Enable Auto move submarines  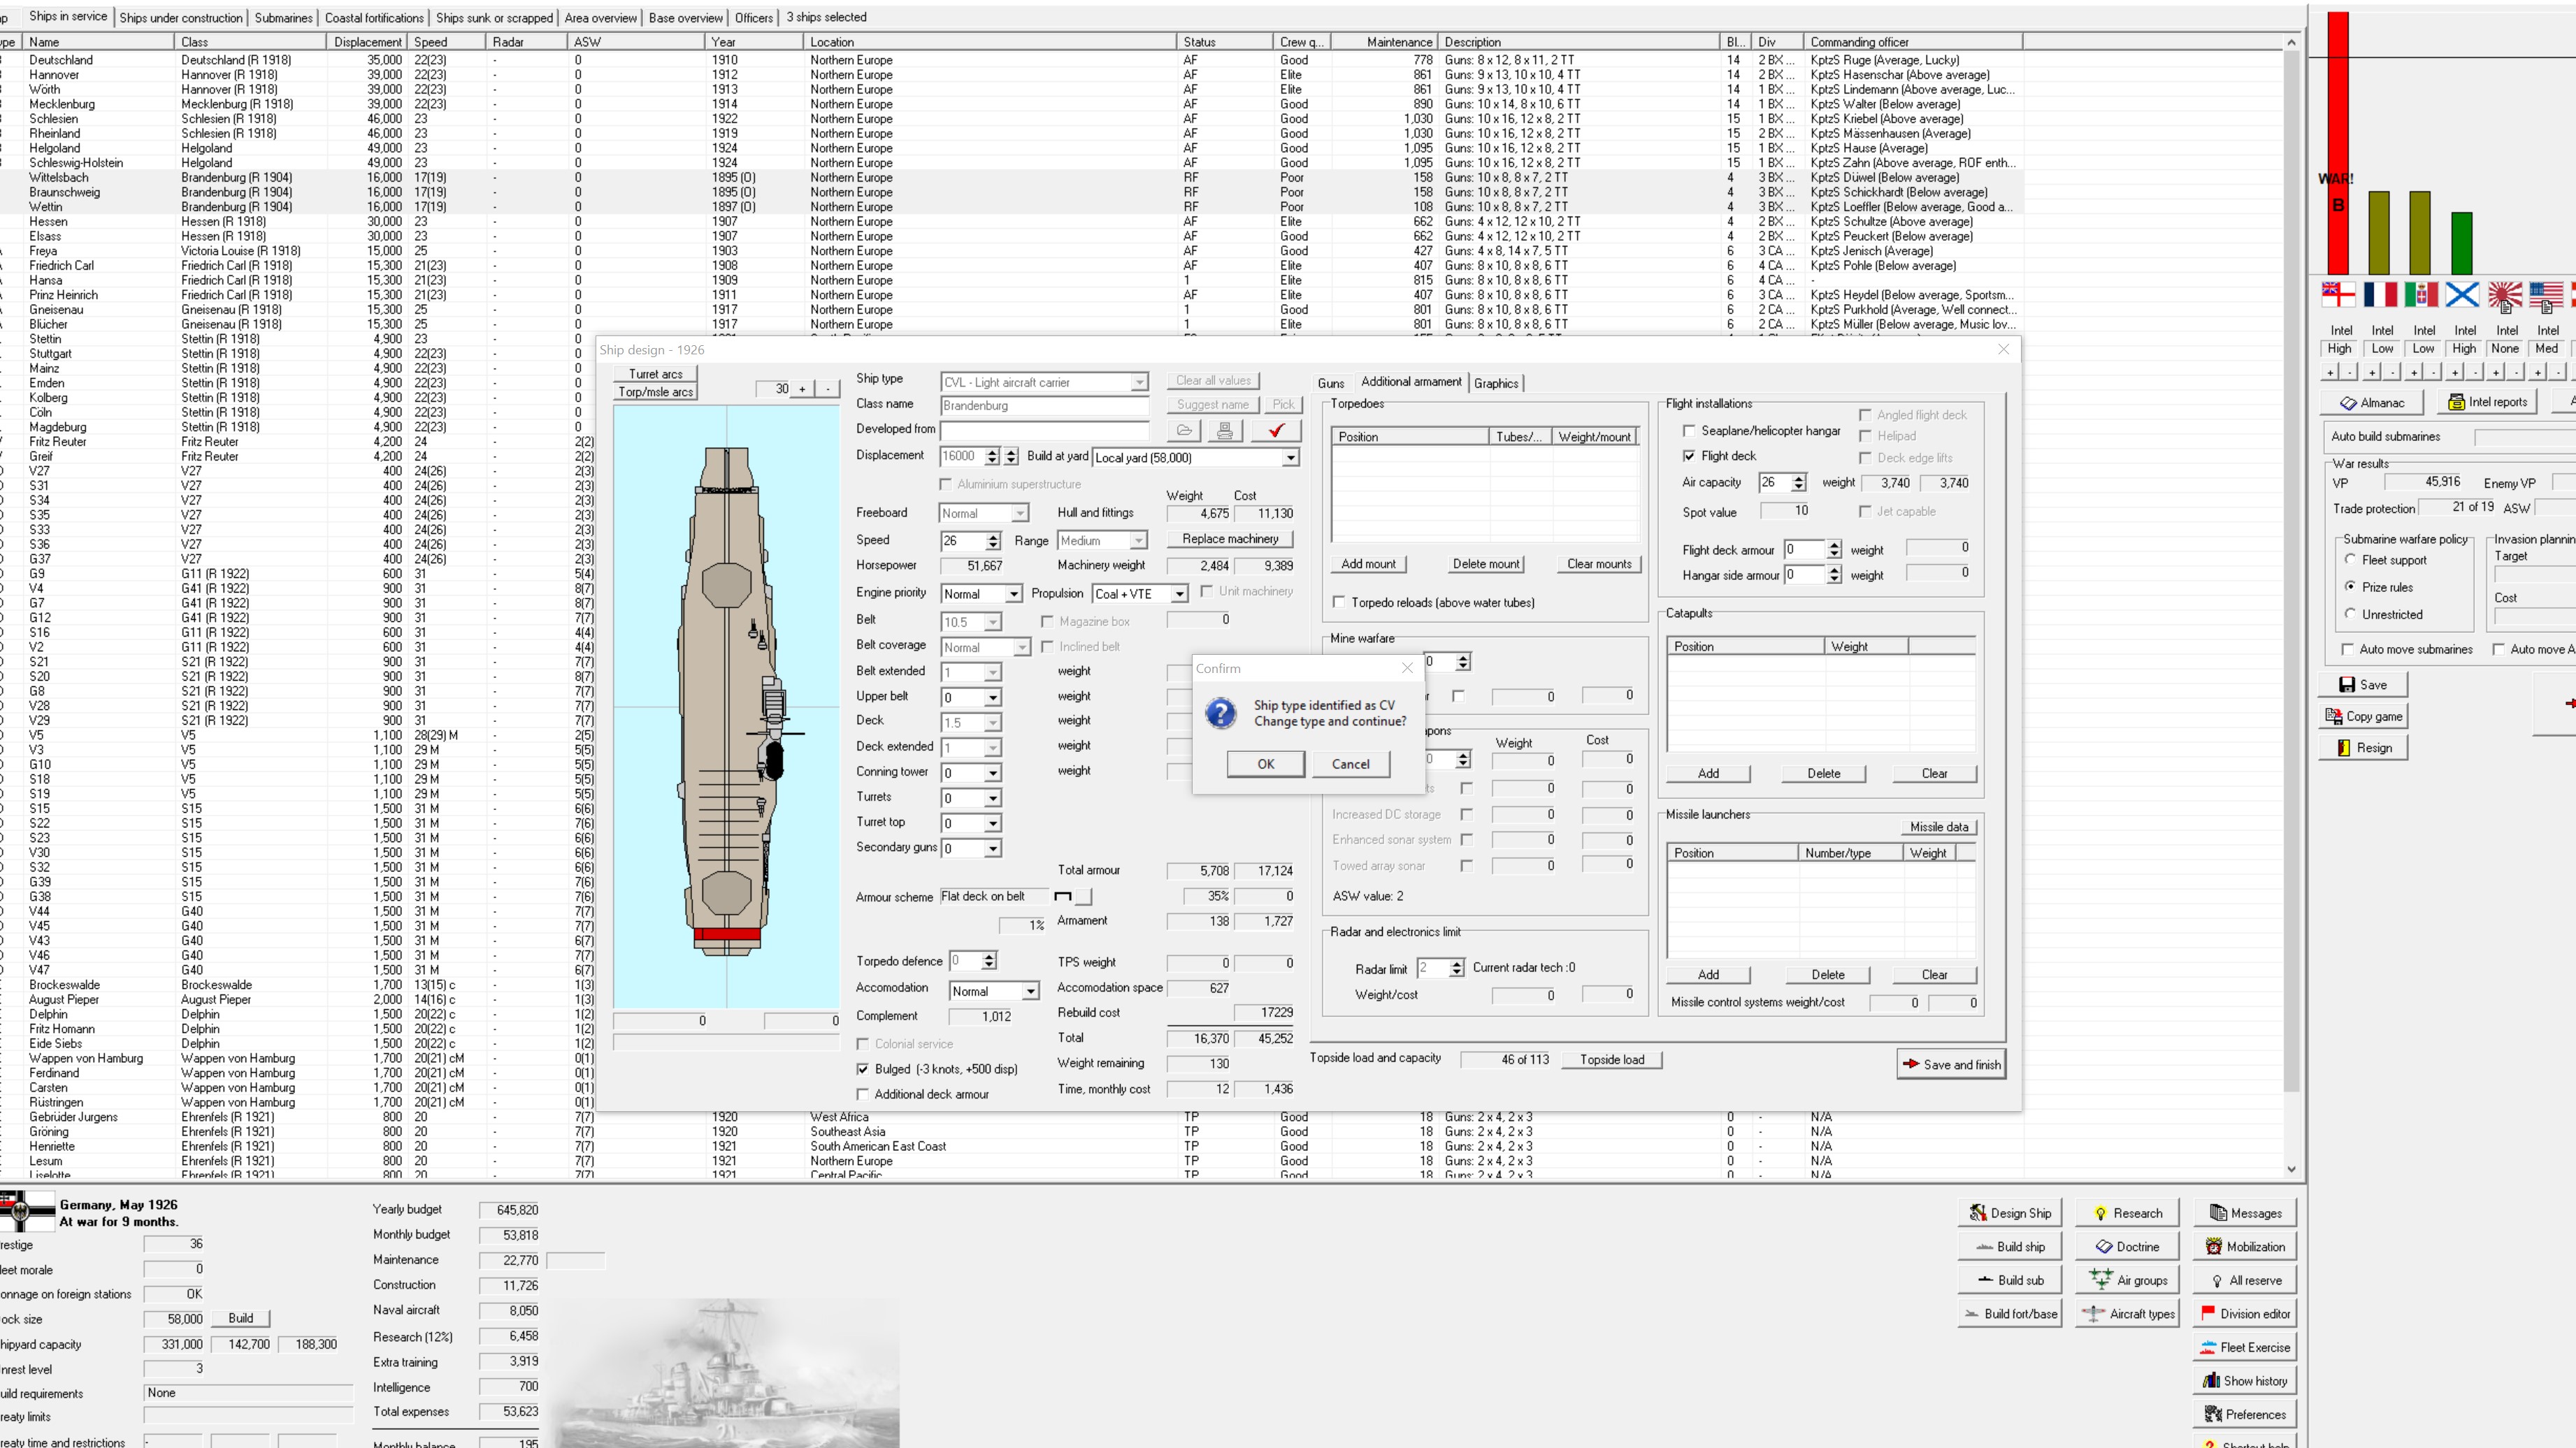point(2348,650)
